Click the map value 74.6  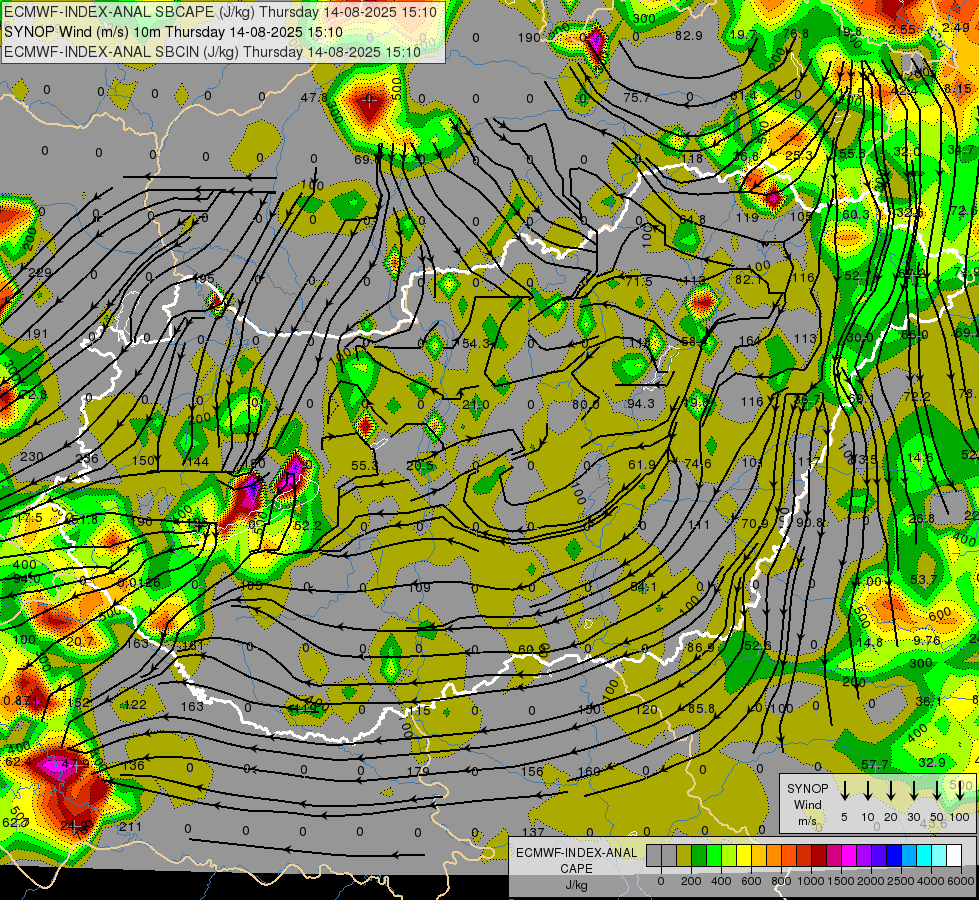[697, 463]
